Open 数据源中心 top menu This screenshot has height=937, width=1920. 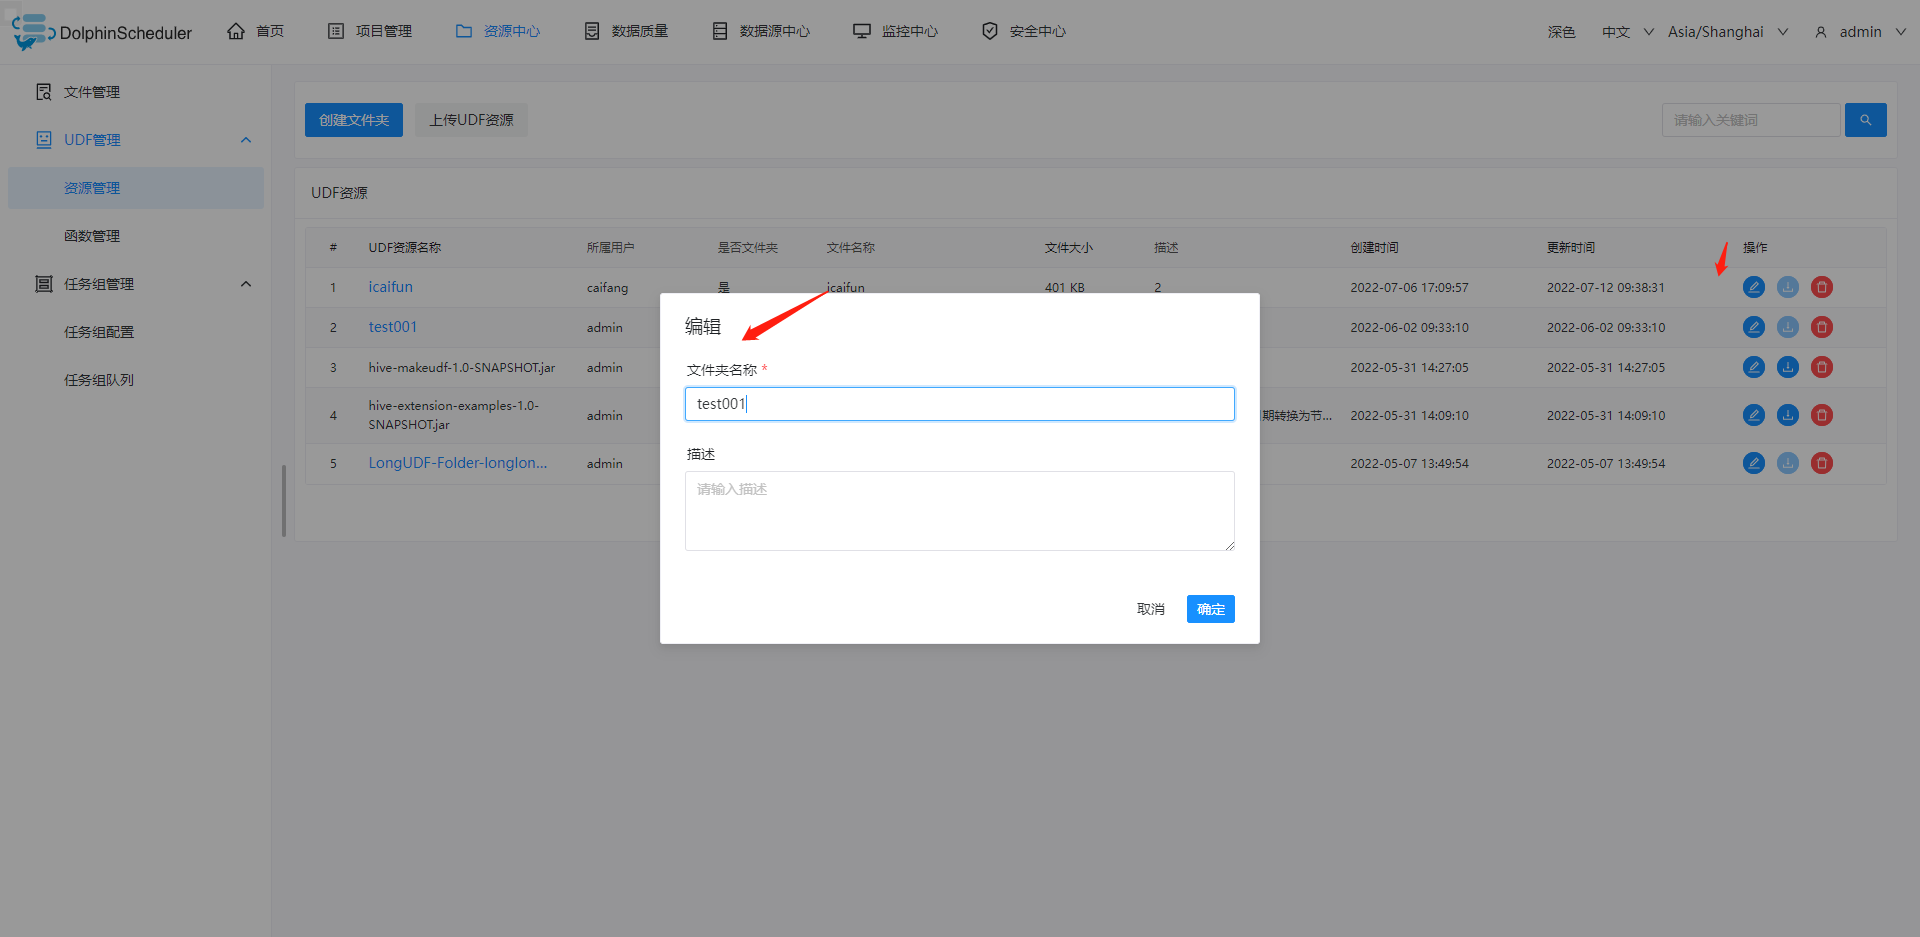pos(761,32)
